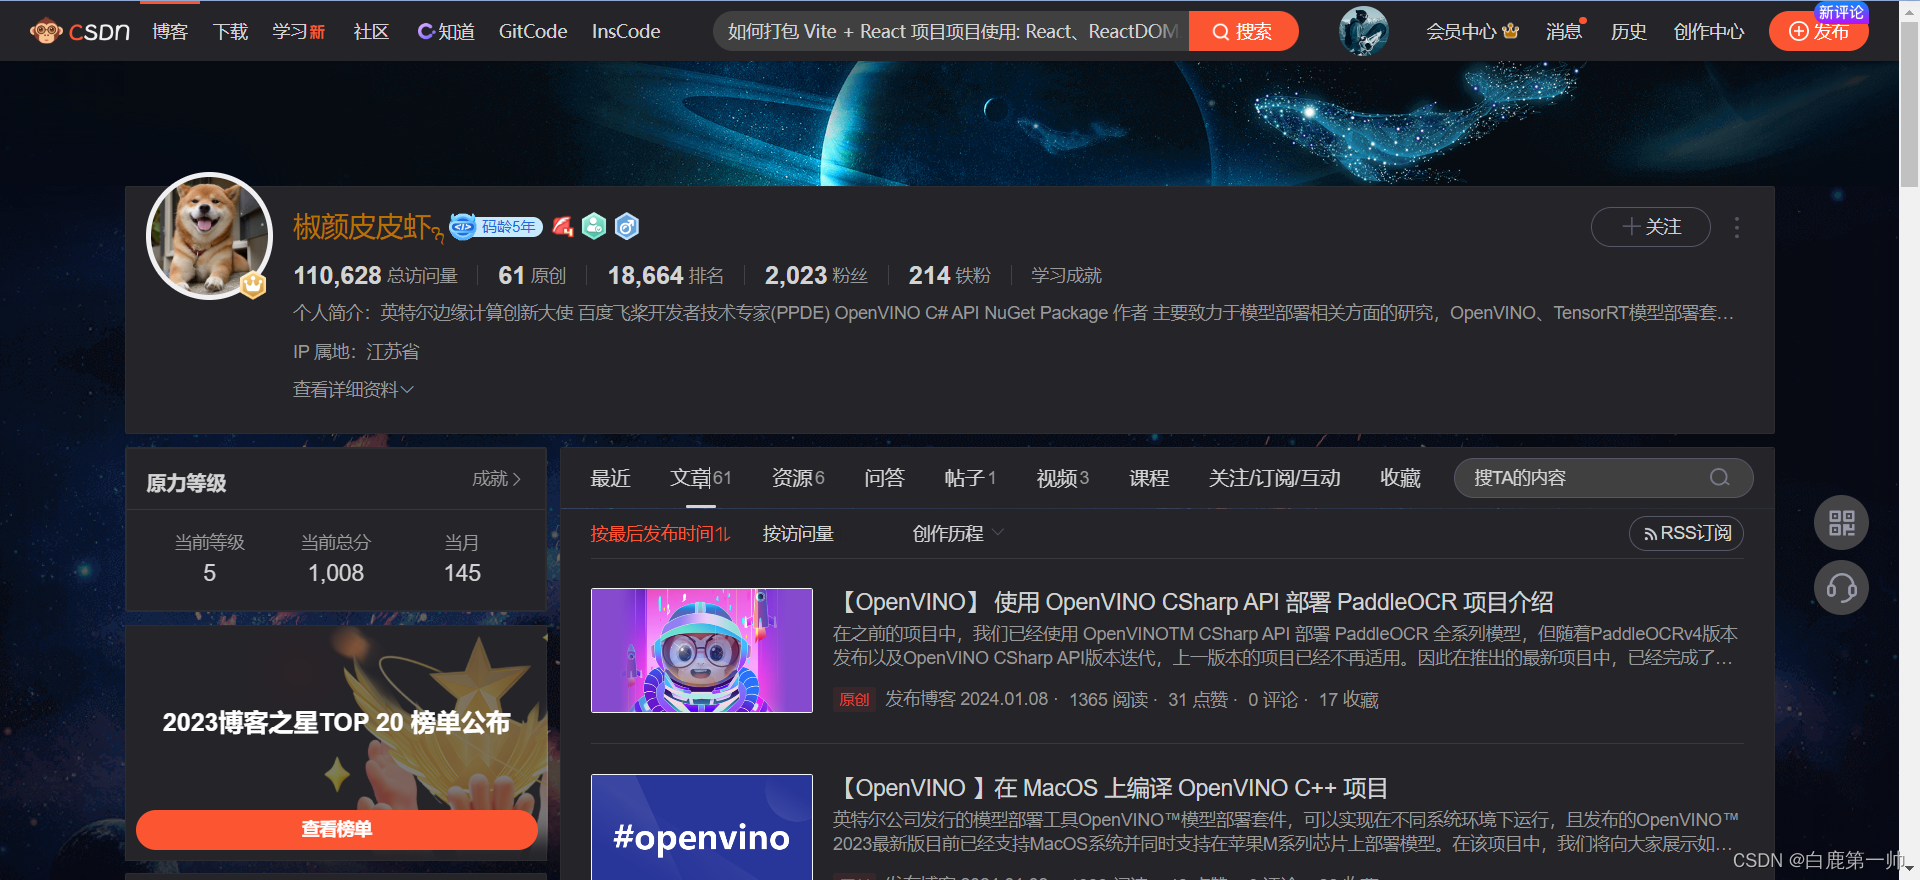Open the 码龄5年 badge
The width and height of the screenshot is (1920, 880).
click(x=496, y=227)
